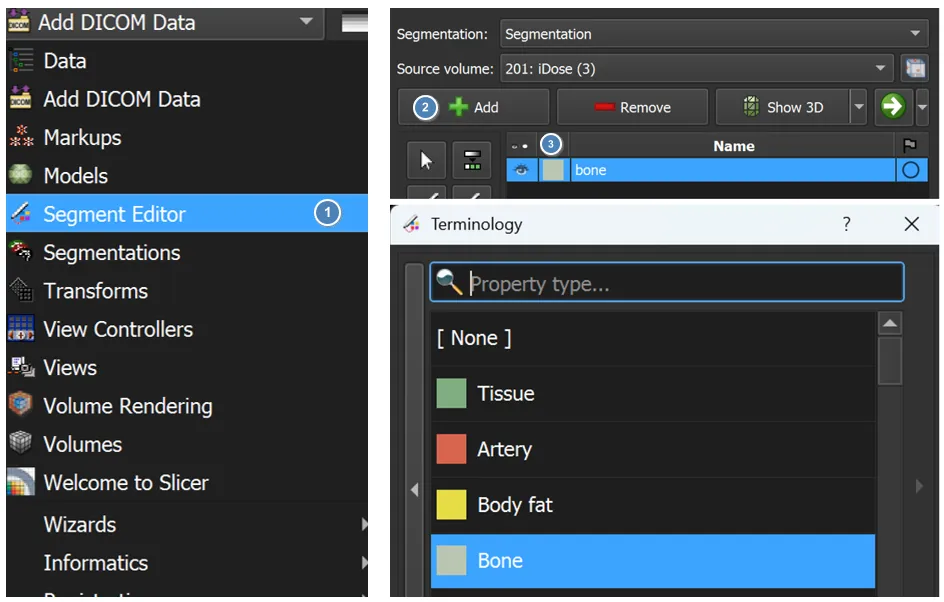Open Show 3D options dropdown arrow

click(859, 107)
